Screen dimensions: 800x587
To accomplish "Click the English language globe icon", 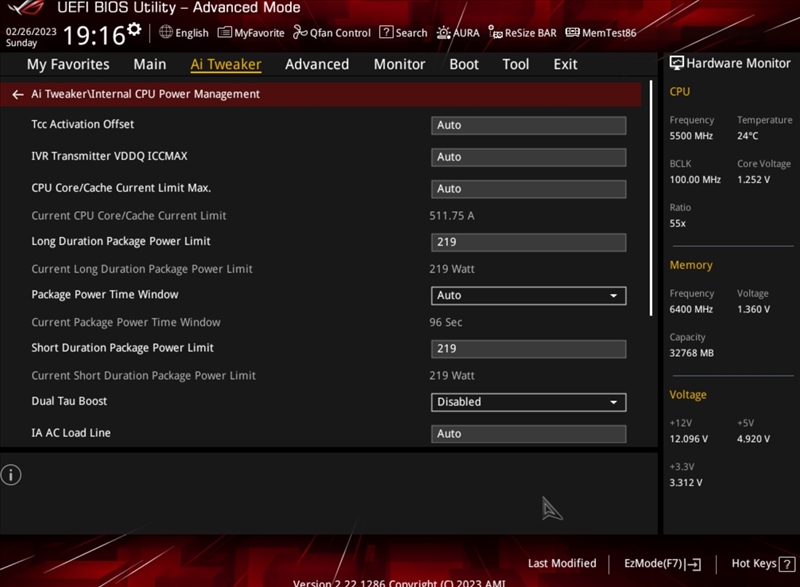I will coord(166,32).
